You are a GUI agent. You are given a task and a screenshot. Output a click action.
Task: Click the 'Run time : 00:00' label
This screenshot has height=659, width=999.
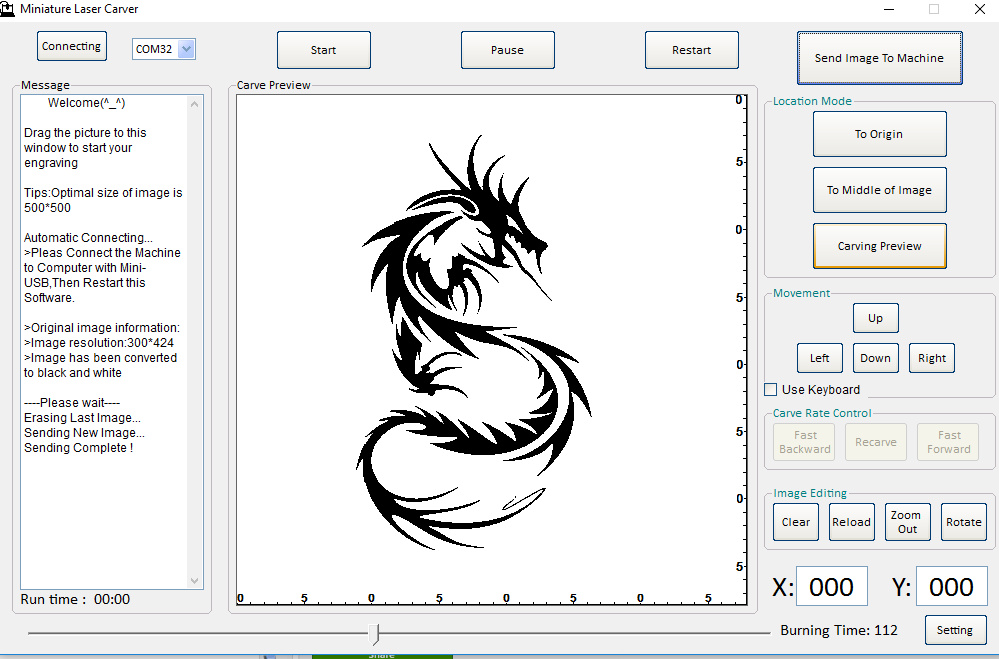(x=75, y=599)
